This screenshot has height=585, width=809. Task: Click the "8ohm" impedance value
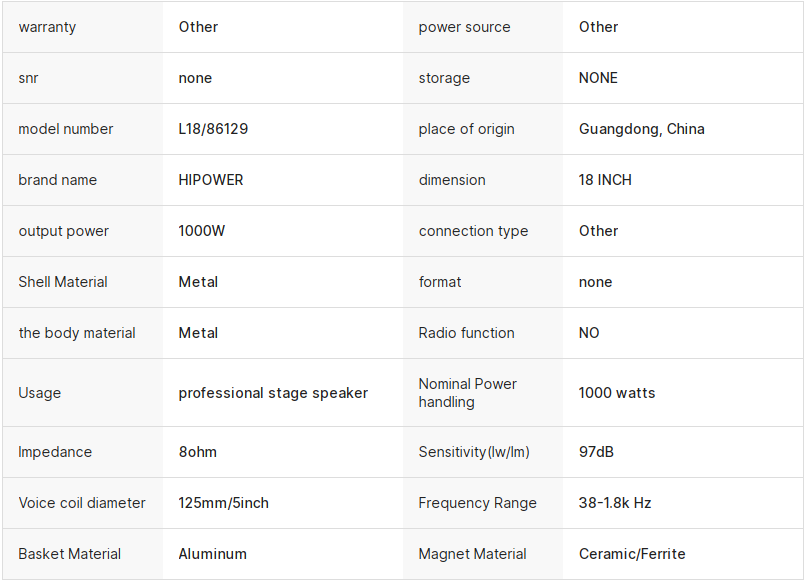(198, 452)
